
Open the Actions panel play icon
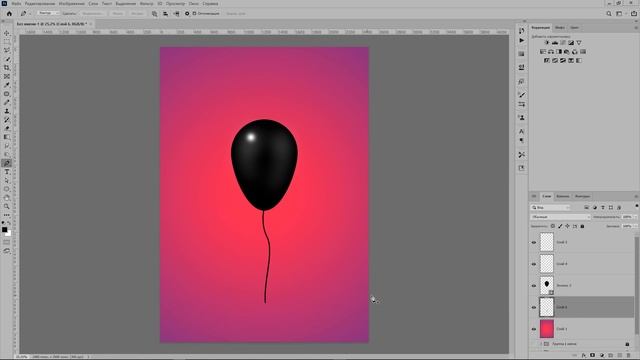pos(522,40)
